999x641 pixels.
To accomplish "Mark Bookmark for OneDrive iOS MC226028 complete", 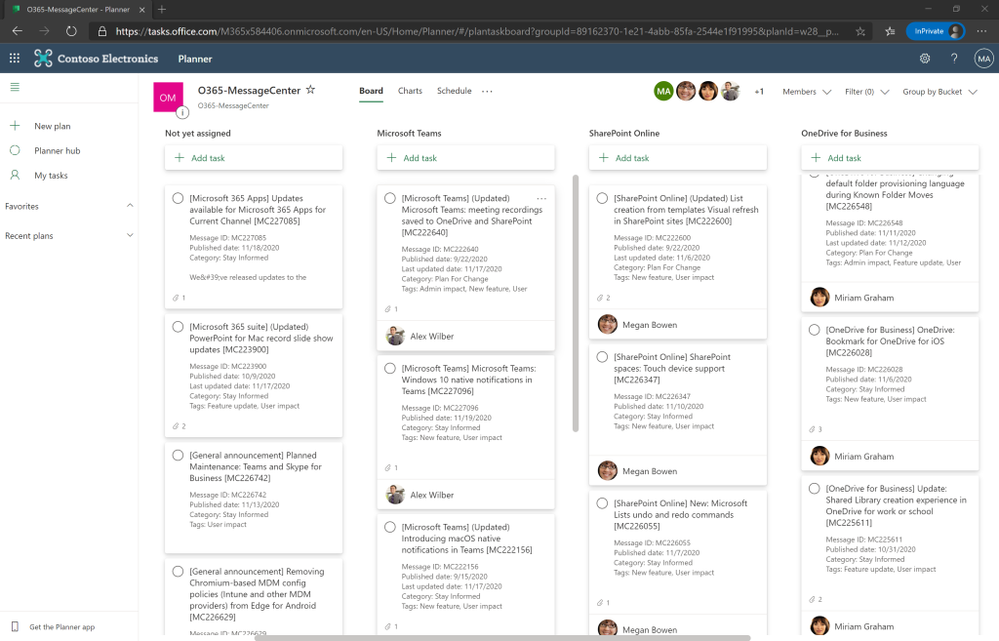I will pyautogui.click(x=814, y=330).
